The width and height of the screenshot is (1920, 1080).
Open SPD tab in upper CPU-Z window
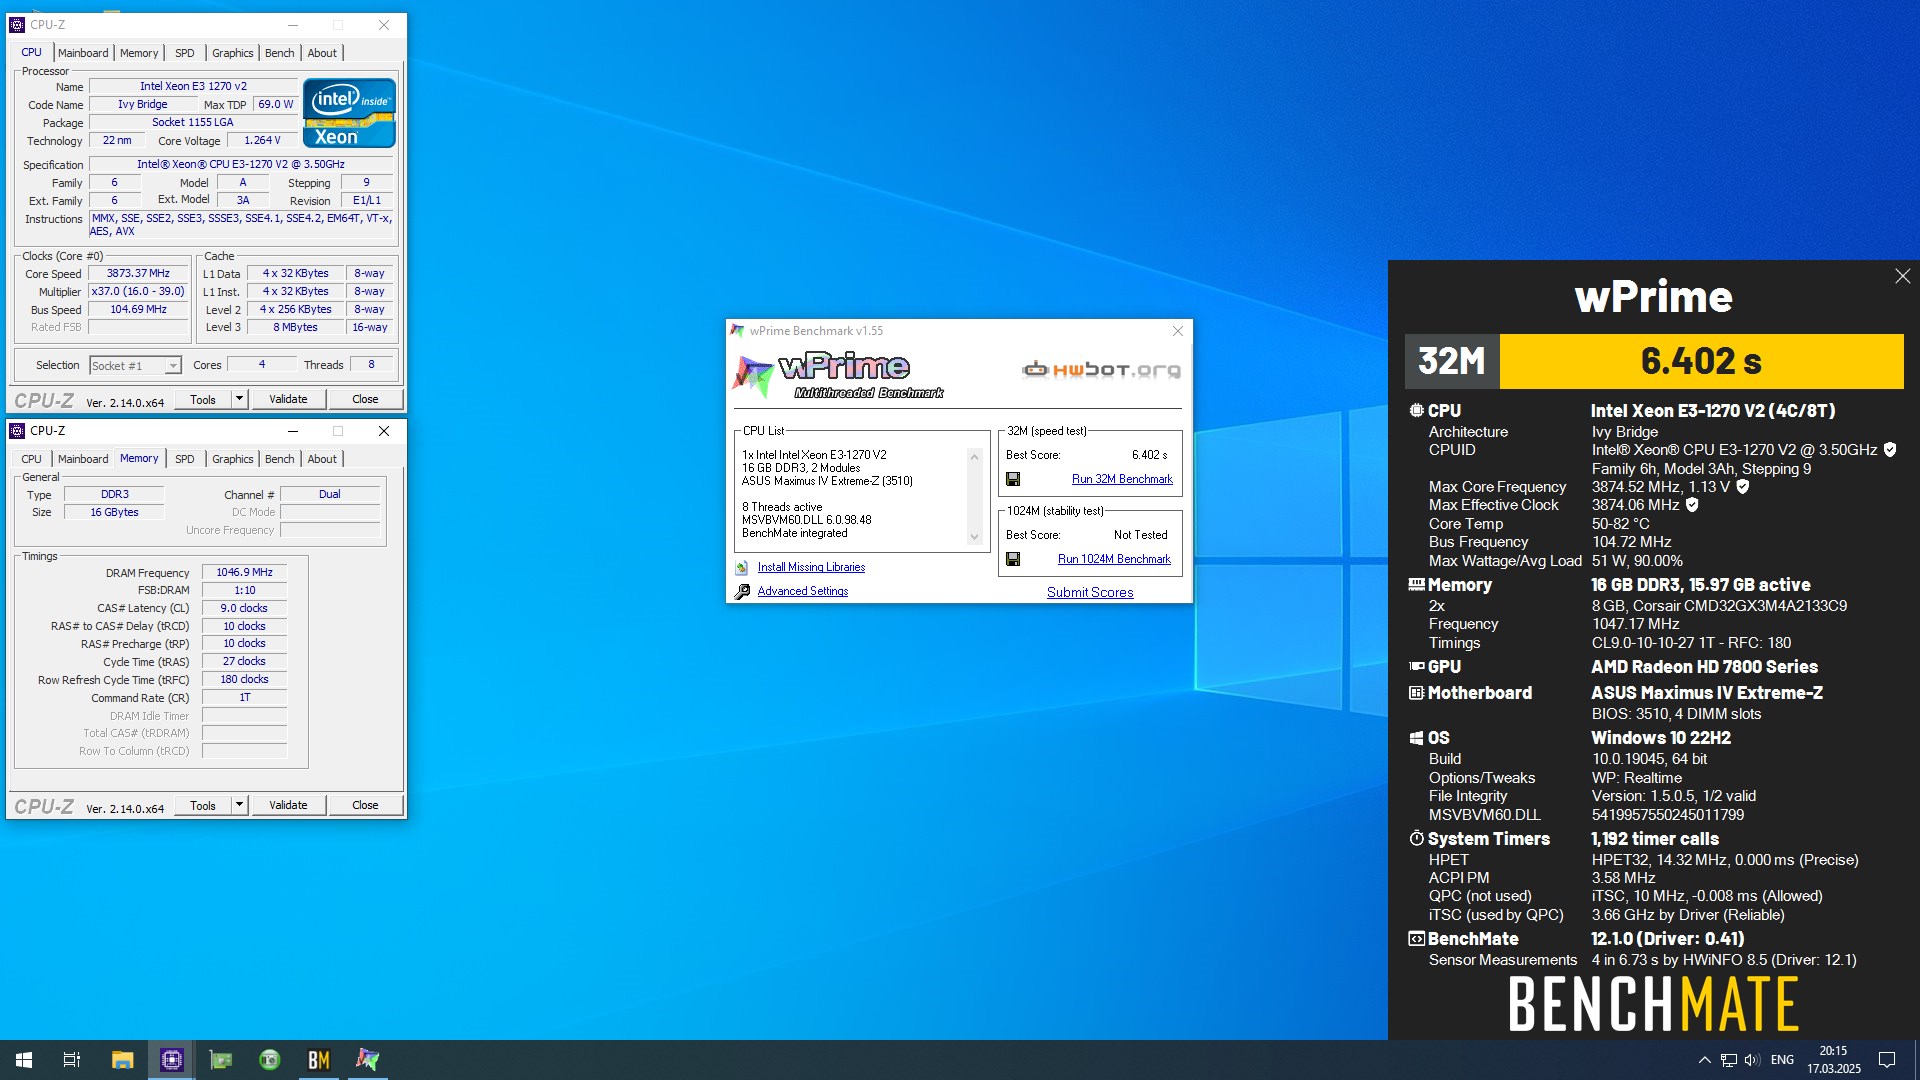[185, 53]
